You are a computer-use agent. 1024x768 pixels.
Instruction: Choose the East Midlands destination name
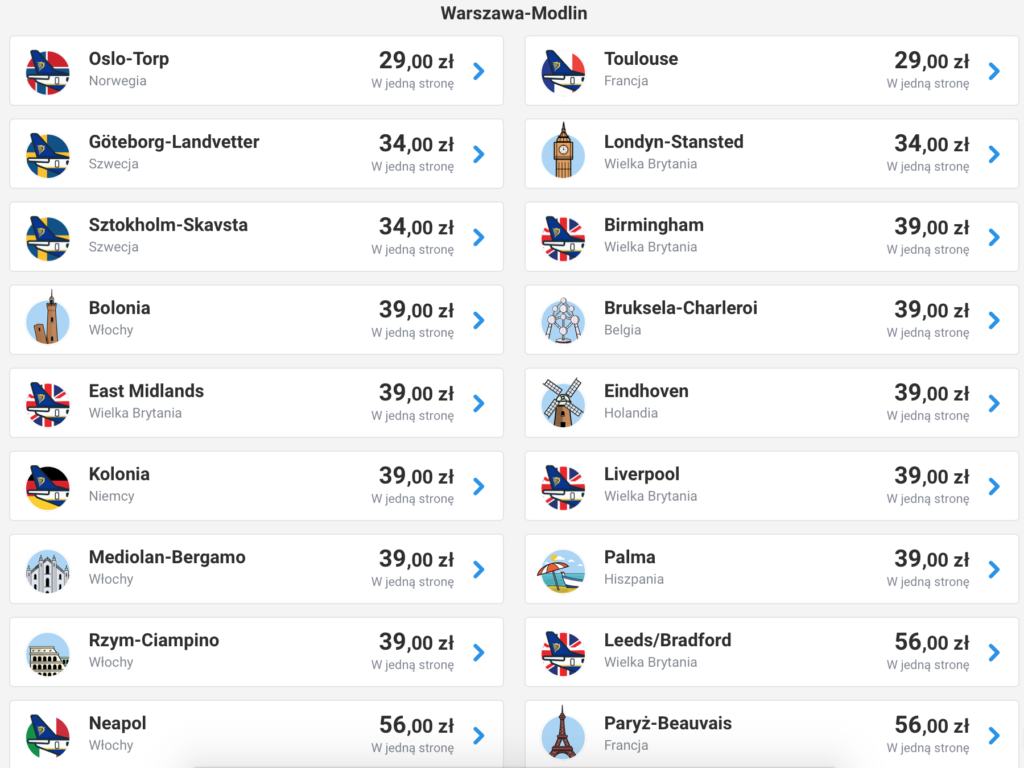click(146, 391)
